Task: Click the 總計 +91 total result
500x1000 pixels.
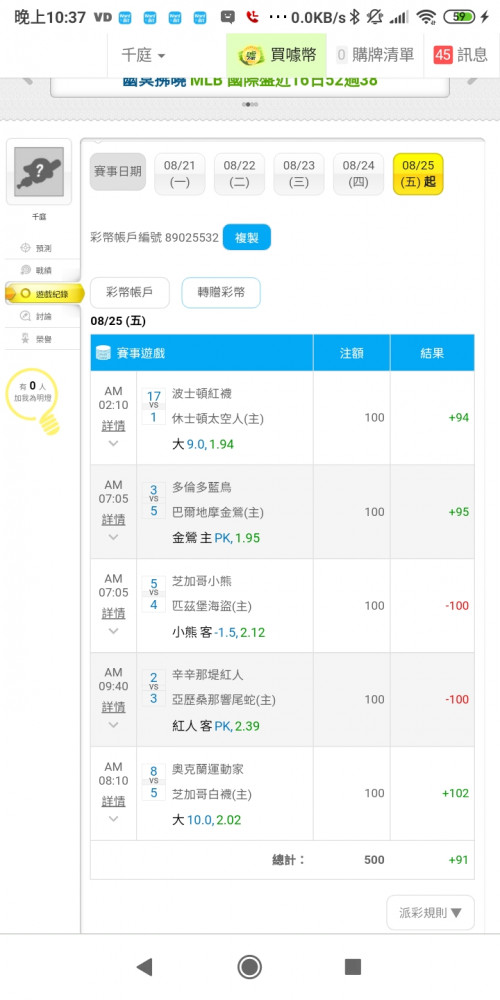Action: pyautogui.click(x=458, y=860)
